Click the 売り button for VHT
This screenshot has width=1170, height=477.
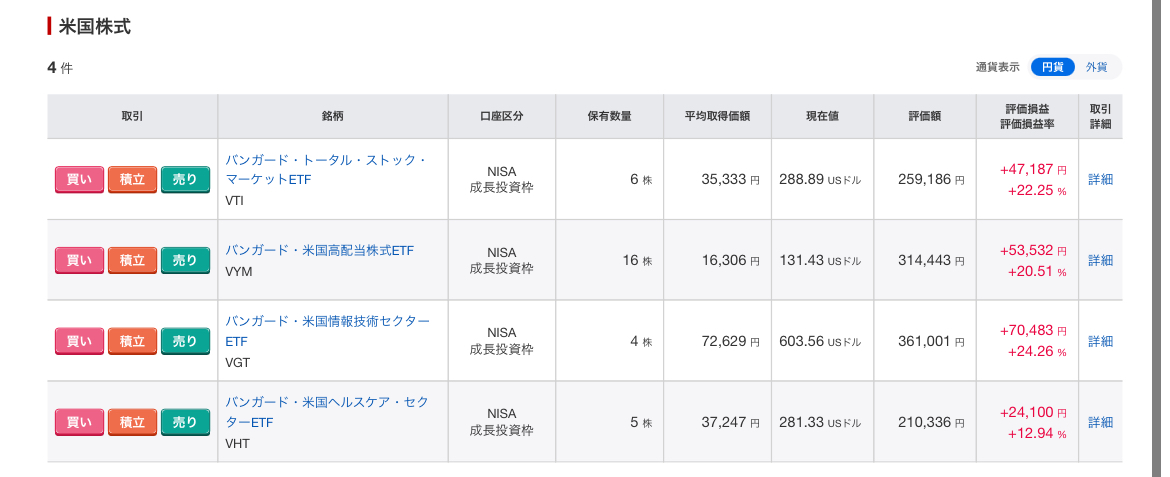click(185, 423)
